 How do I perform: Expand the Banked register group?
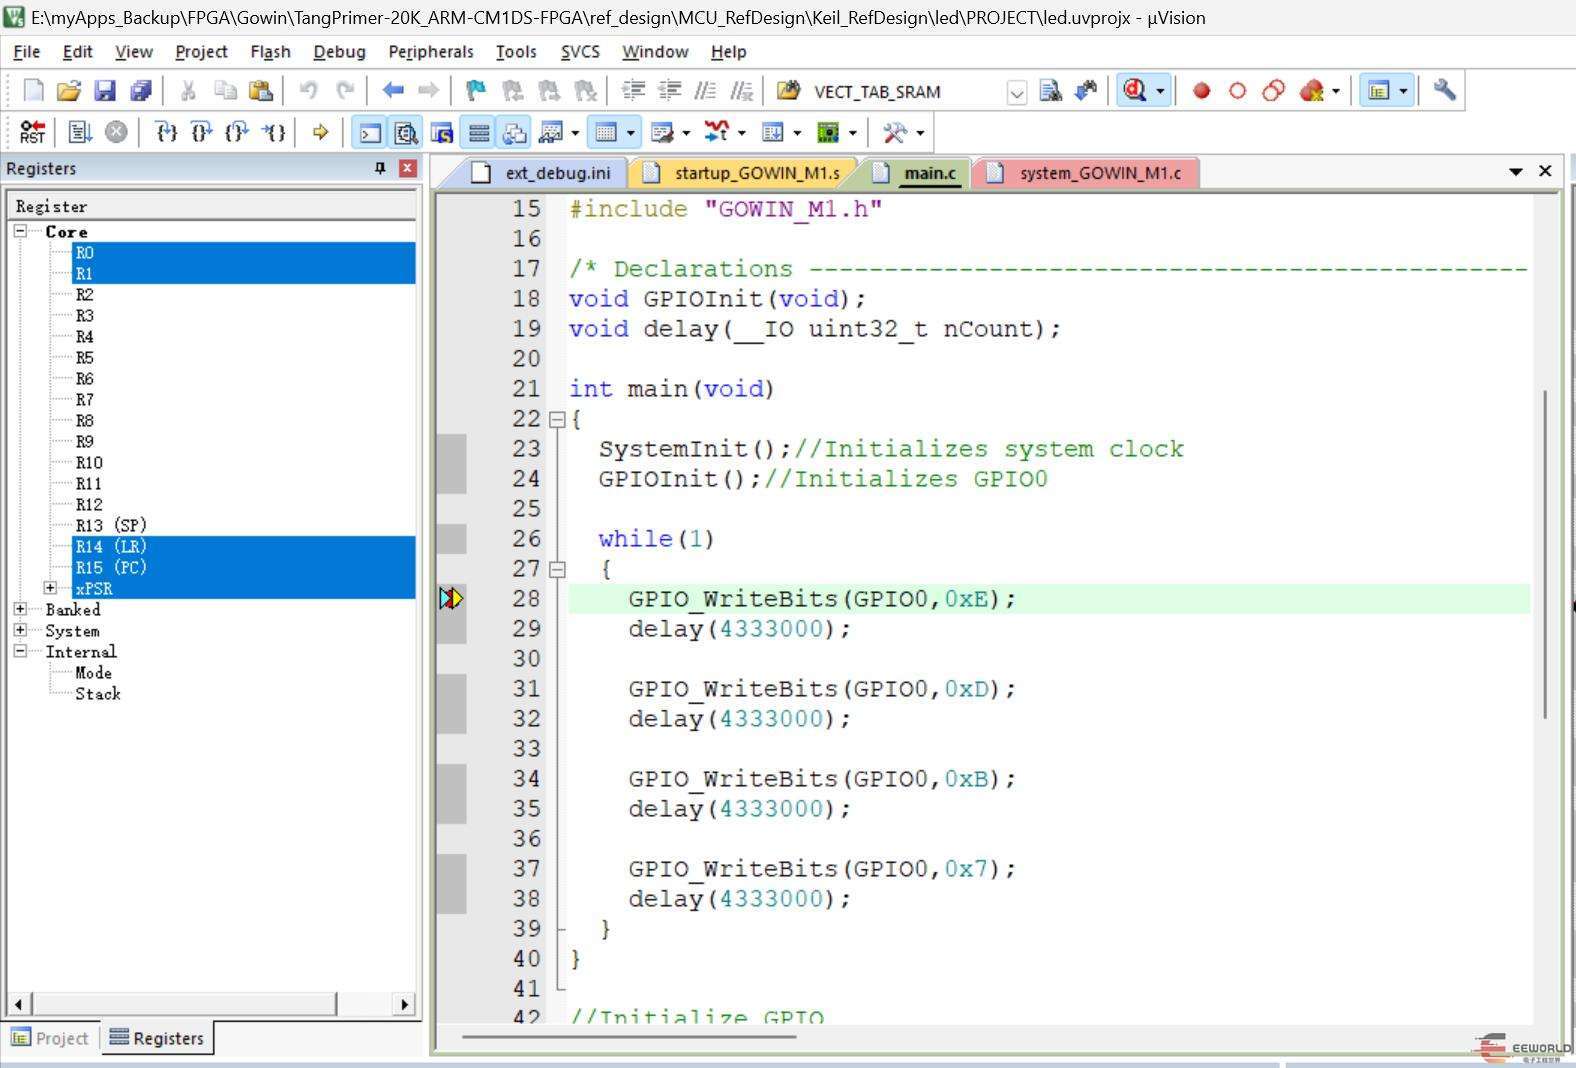tap(20, 609)
